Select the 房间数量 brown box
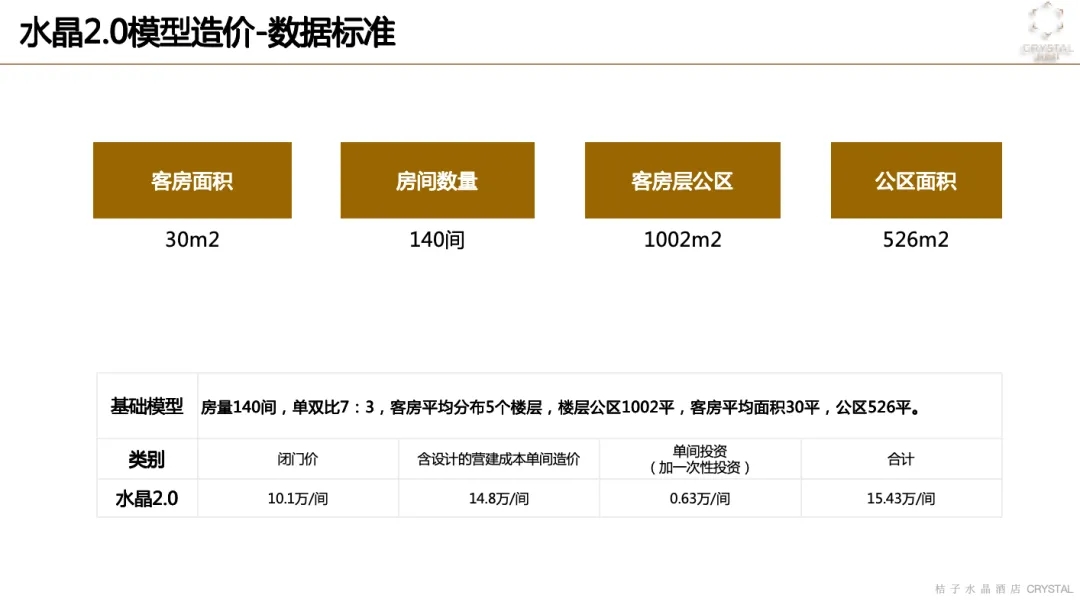The width and height of the screenshot is (1080, 602). [437, 181]
